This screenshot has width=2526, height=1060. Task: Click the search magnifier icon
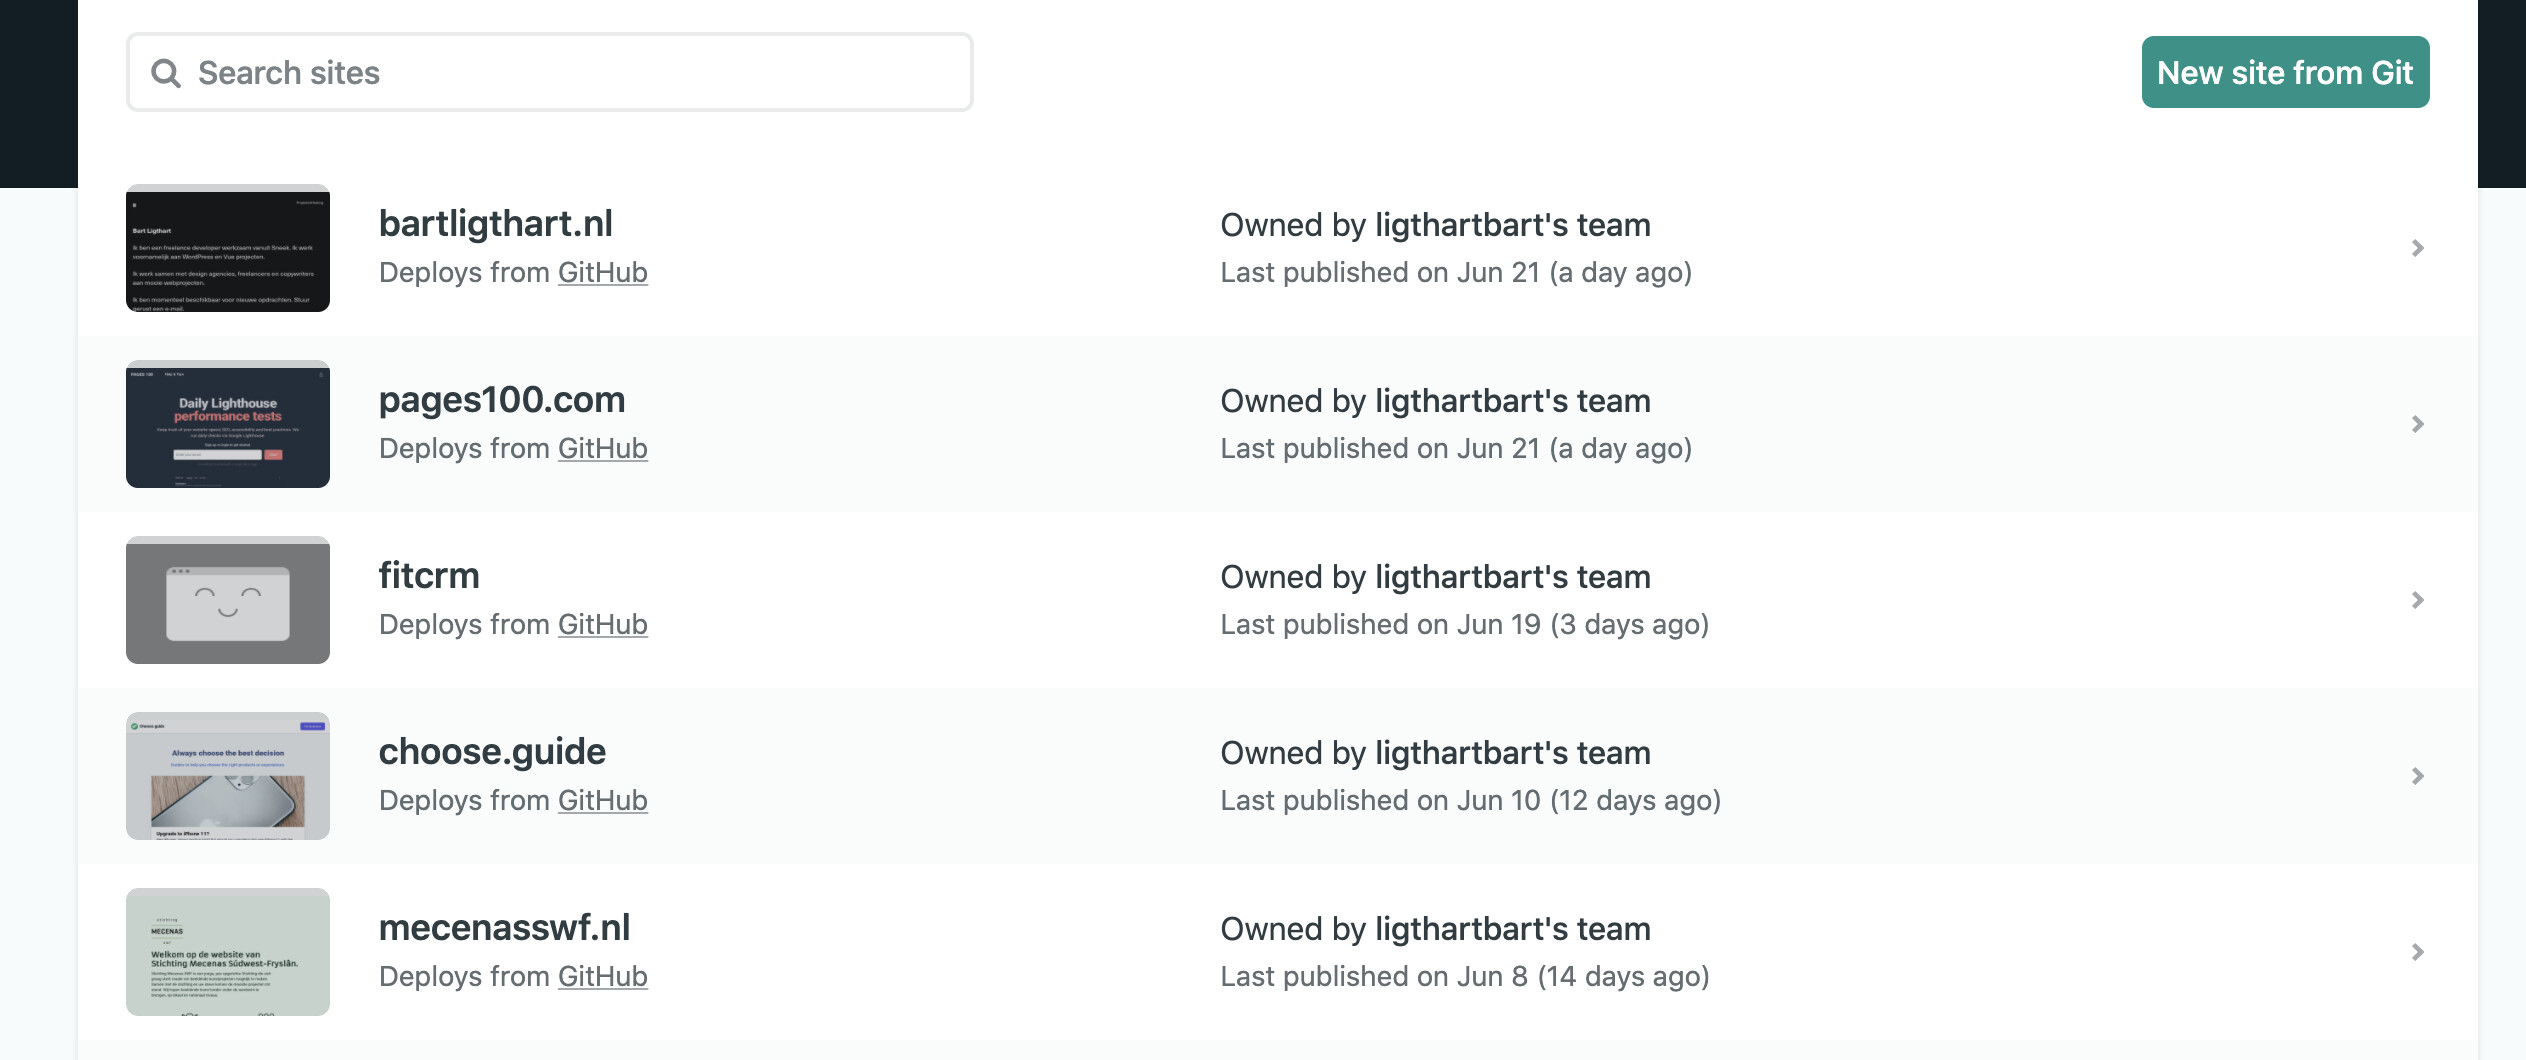click(x=166, y=73)
